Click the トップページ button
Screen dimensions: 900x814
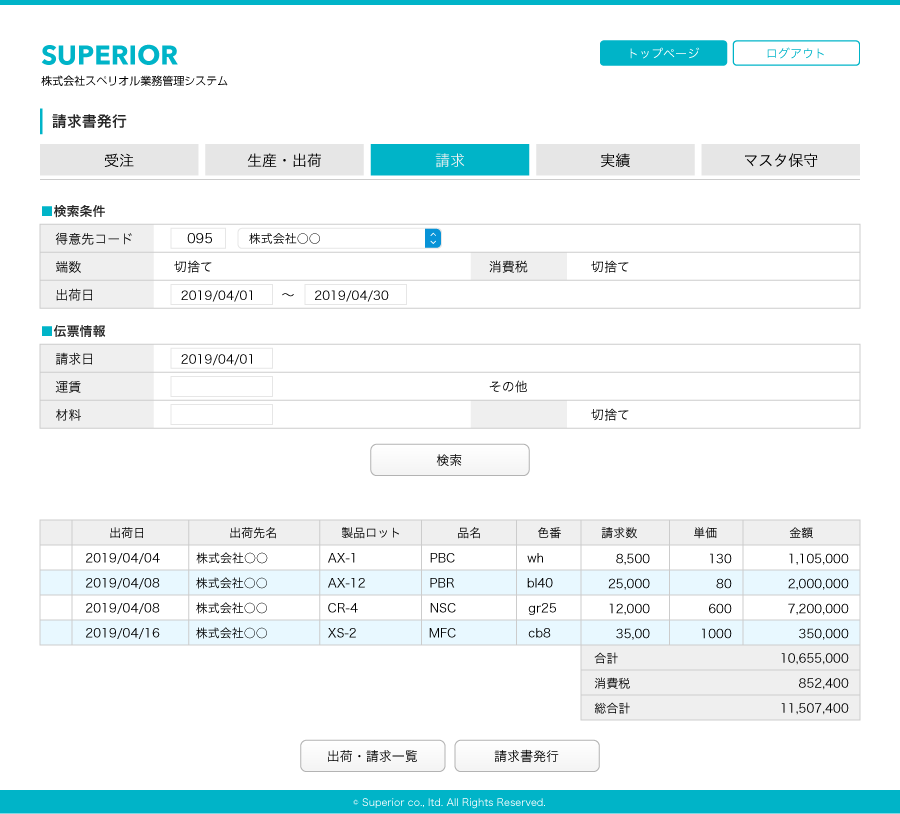[x=663, y=53]
